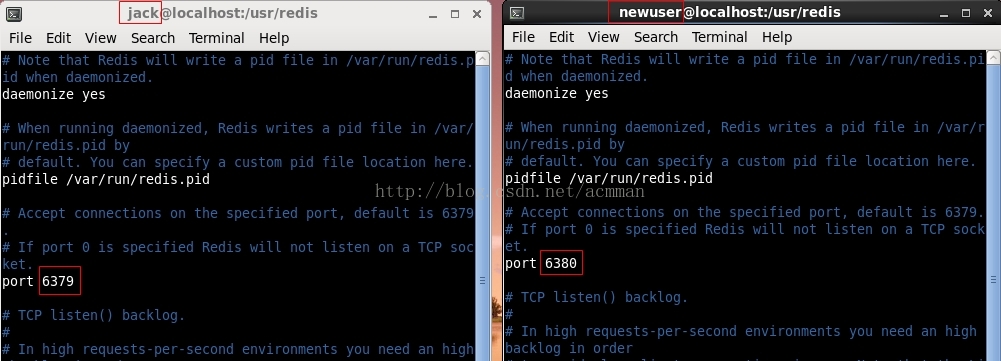Open Search menu in newuser terminal
The height and width of the screenshot is (361, 1001).
click(x=656, y=37)
